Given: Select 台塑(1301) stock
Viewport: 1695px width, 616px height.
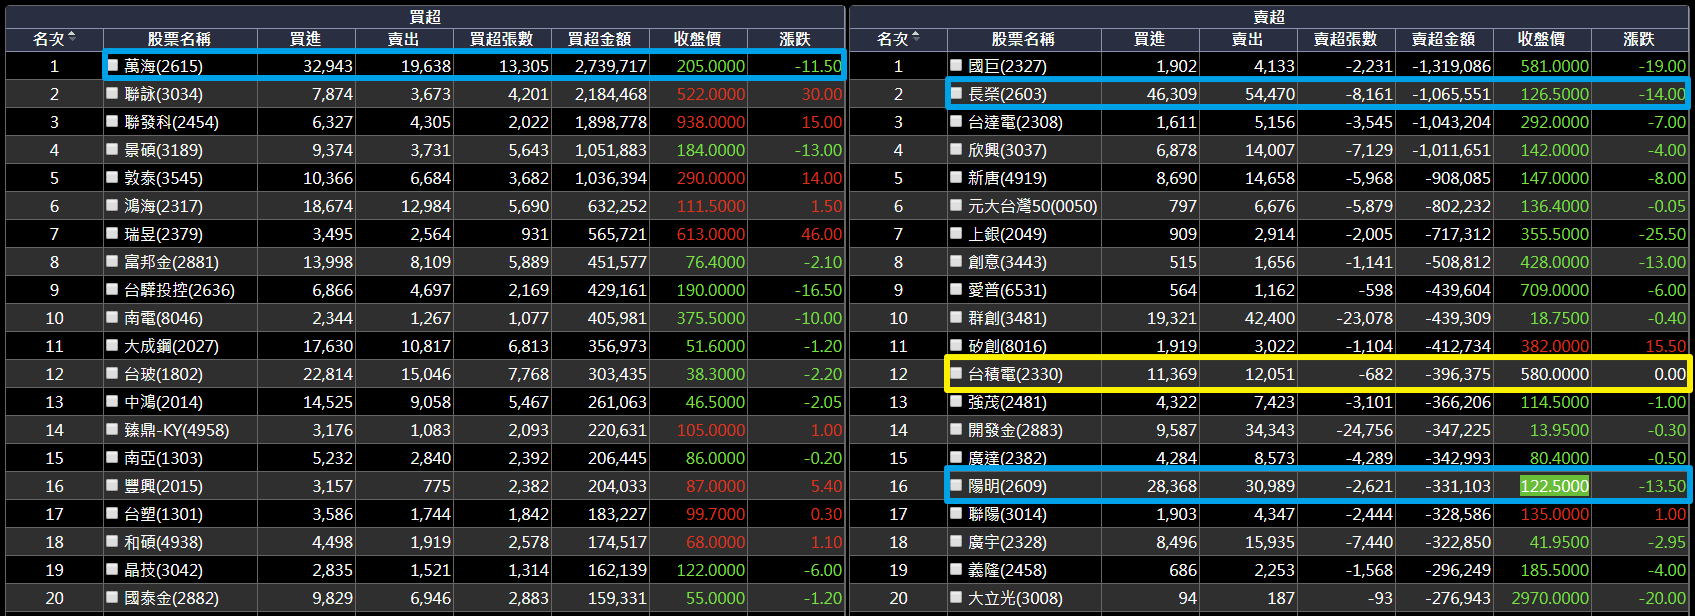Looking at the screenshot, I should point(163,514).
